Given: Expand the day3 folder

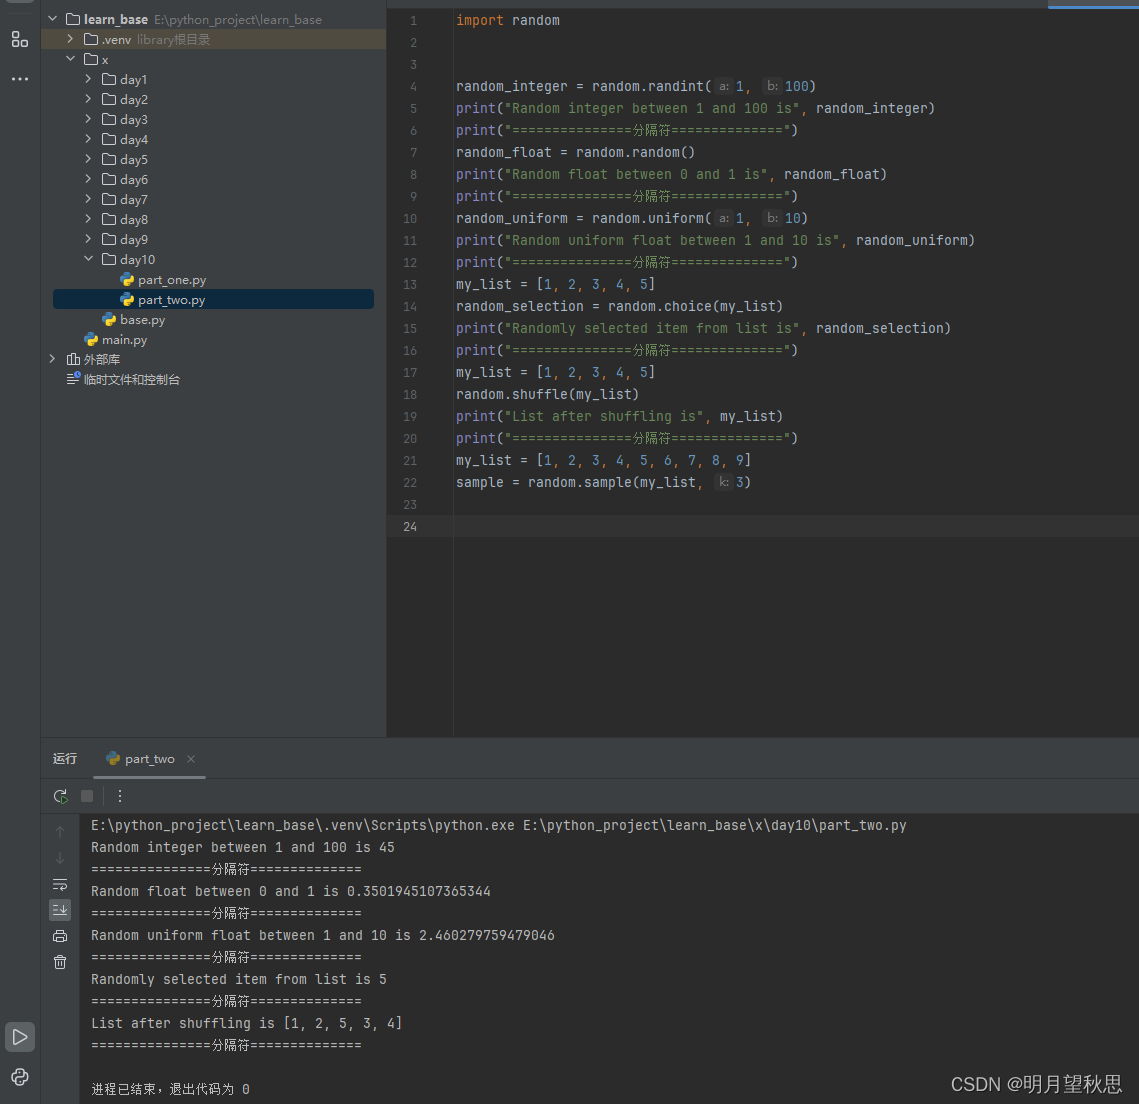Looking at the screenshot, I should (x=89, y=119).
